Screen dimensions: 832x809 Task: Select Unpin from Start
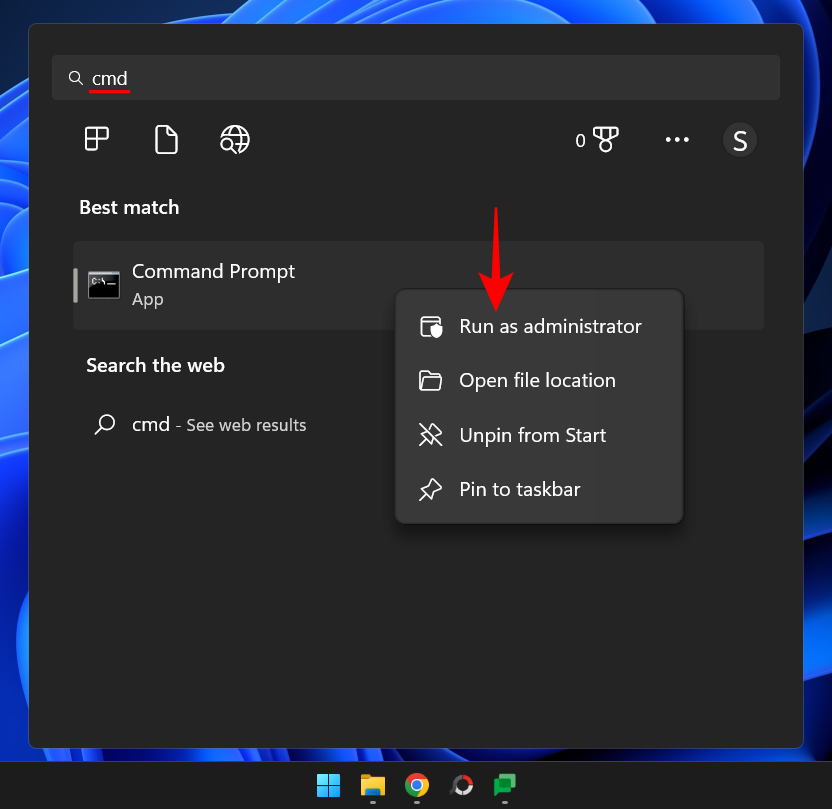532,435
